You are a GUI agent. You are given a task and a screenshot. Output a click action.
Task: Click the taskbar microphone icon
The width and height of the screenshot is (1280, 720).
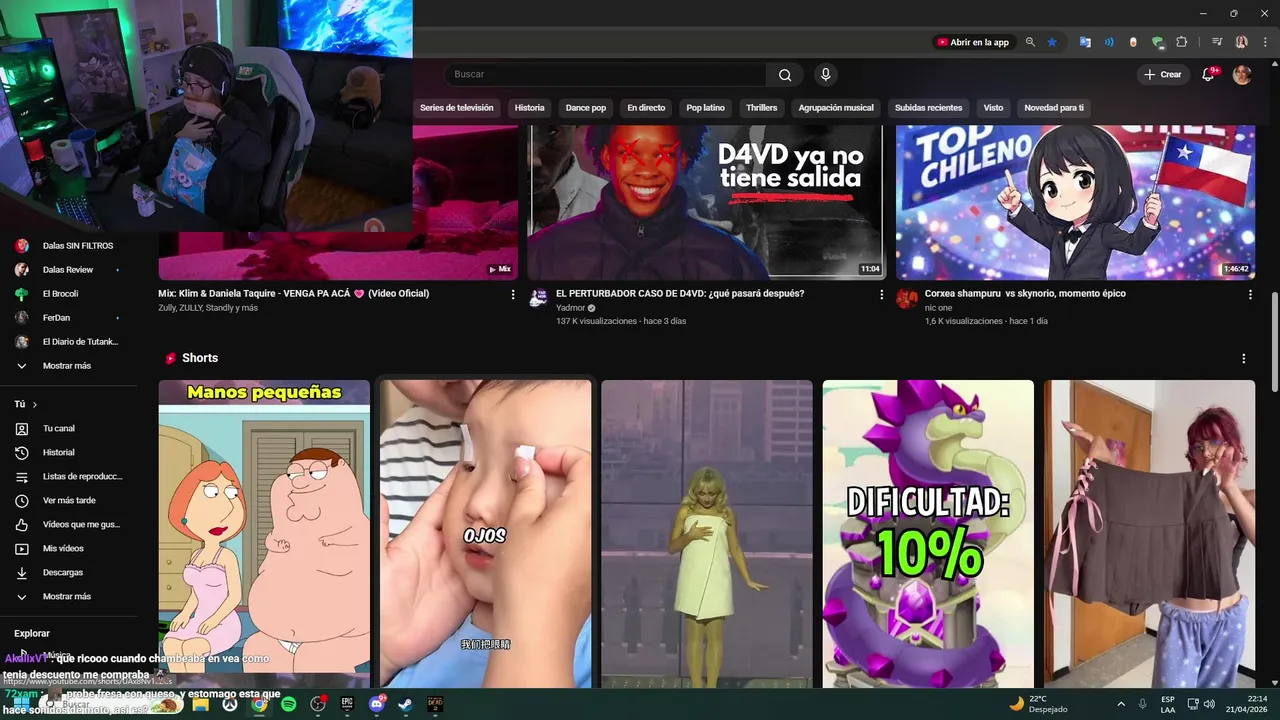[x=1142, y=704]
